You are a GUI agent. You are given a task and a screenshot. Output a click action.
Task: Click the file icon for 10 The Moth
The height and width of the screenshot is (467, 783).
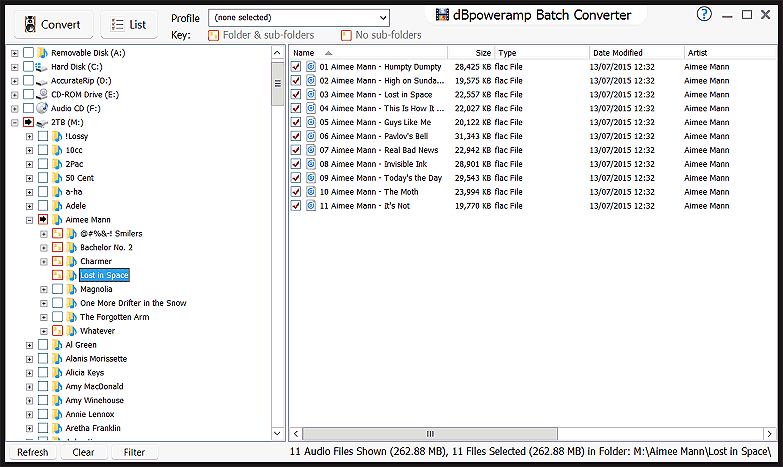311,192
